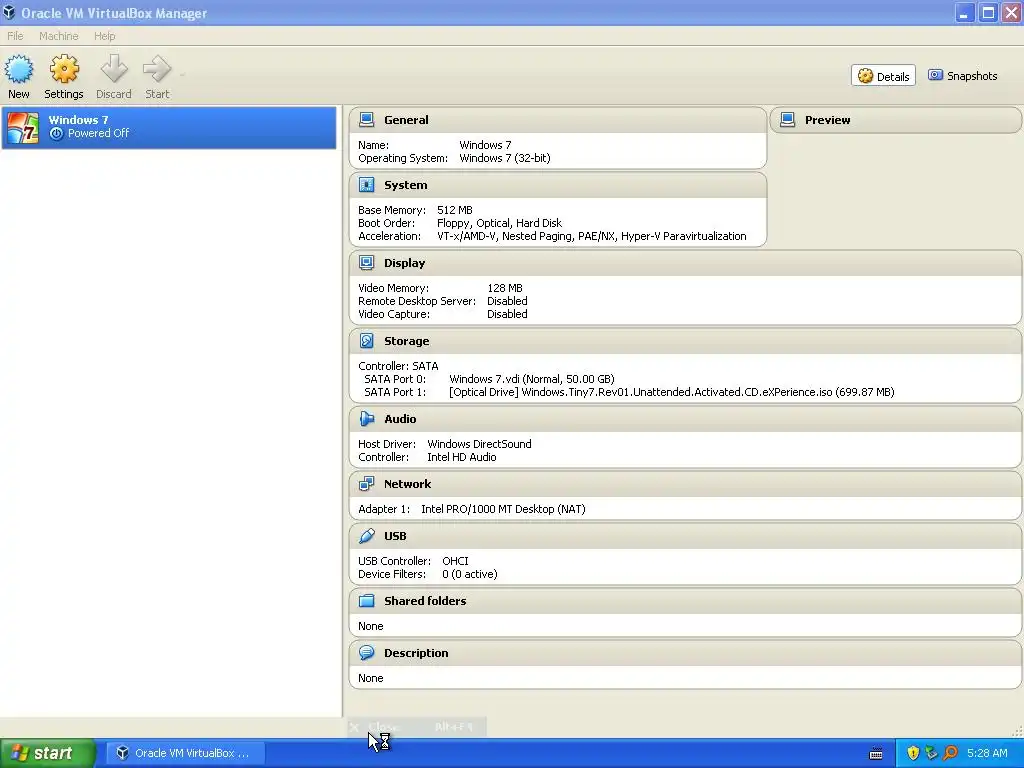Image resolution: width=1024 pixels, height=768 pixels.
Task: Open the Machine menu
Action: 59,36
